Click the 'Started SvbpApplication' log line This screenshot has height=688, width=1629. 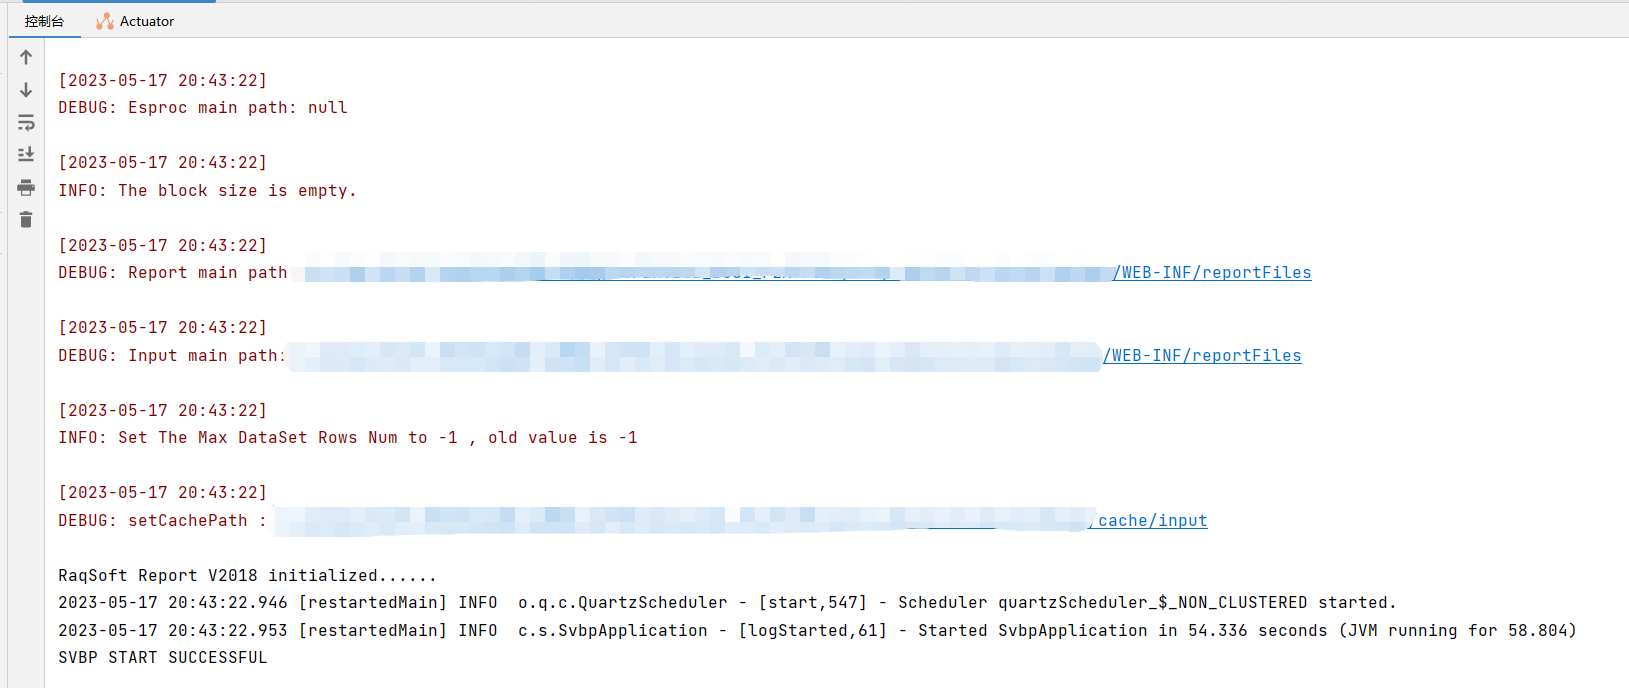point(816,631)
